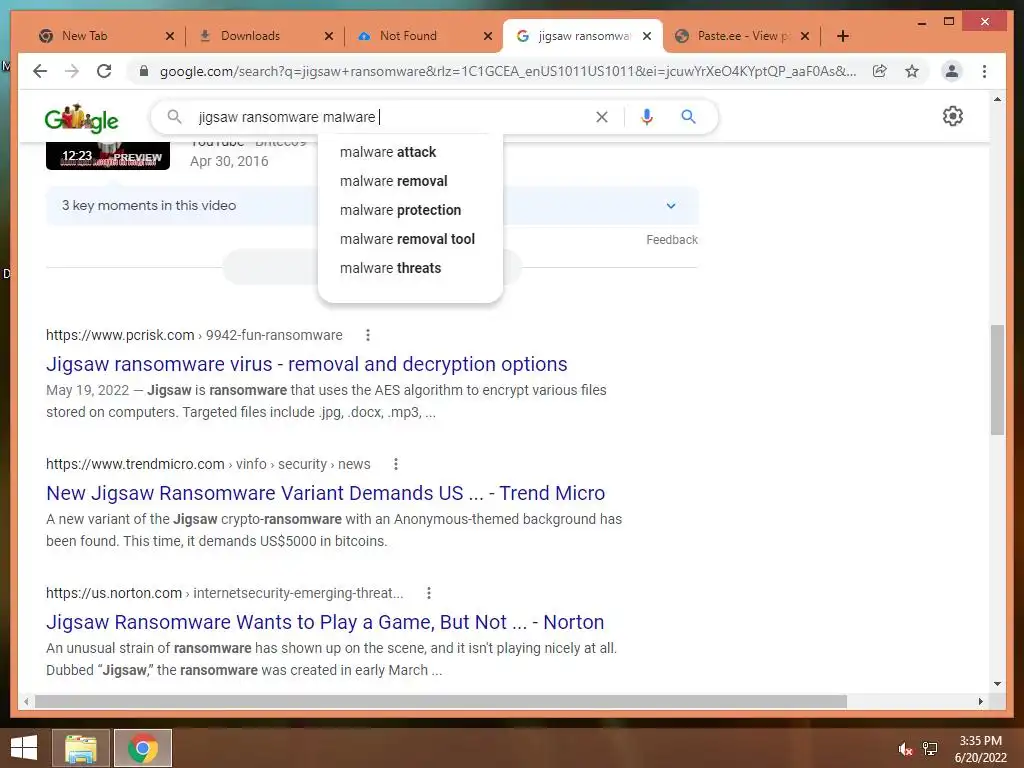This screenshot has height=768, width=1024.
Task: Open the 12:23 video preview thumbnail
Action: [x=108, y=155]
